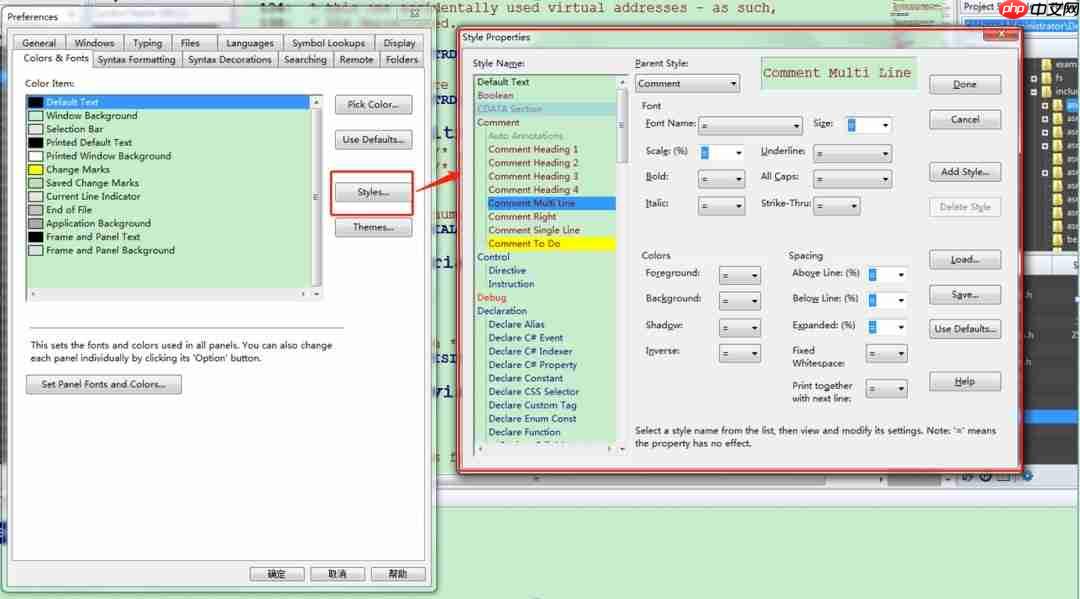Select Window Background color item
Image resolution: width=1080 pixels, height=599 pixels.
click(91, 116)
